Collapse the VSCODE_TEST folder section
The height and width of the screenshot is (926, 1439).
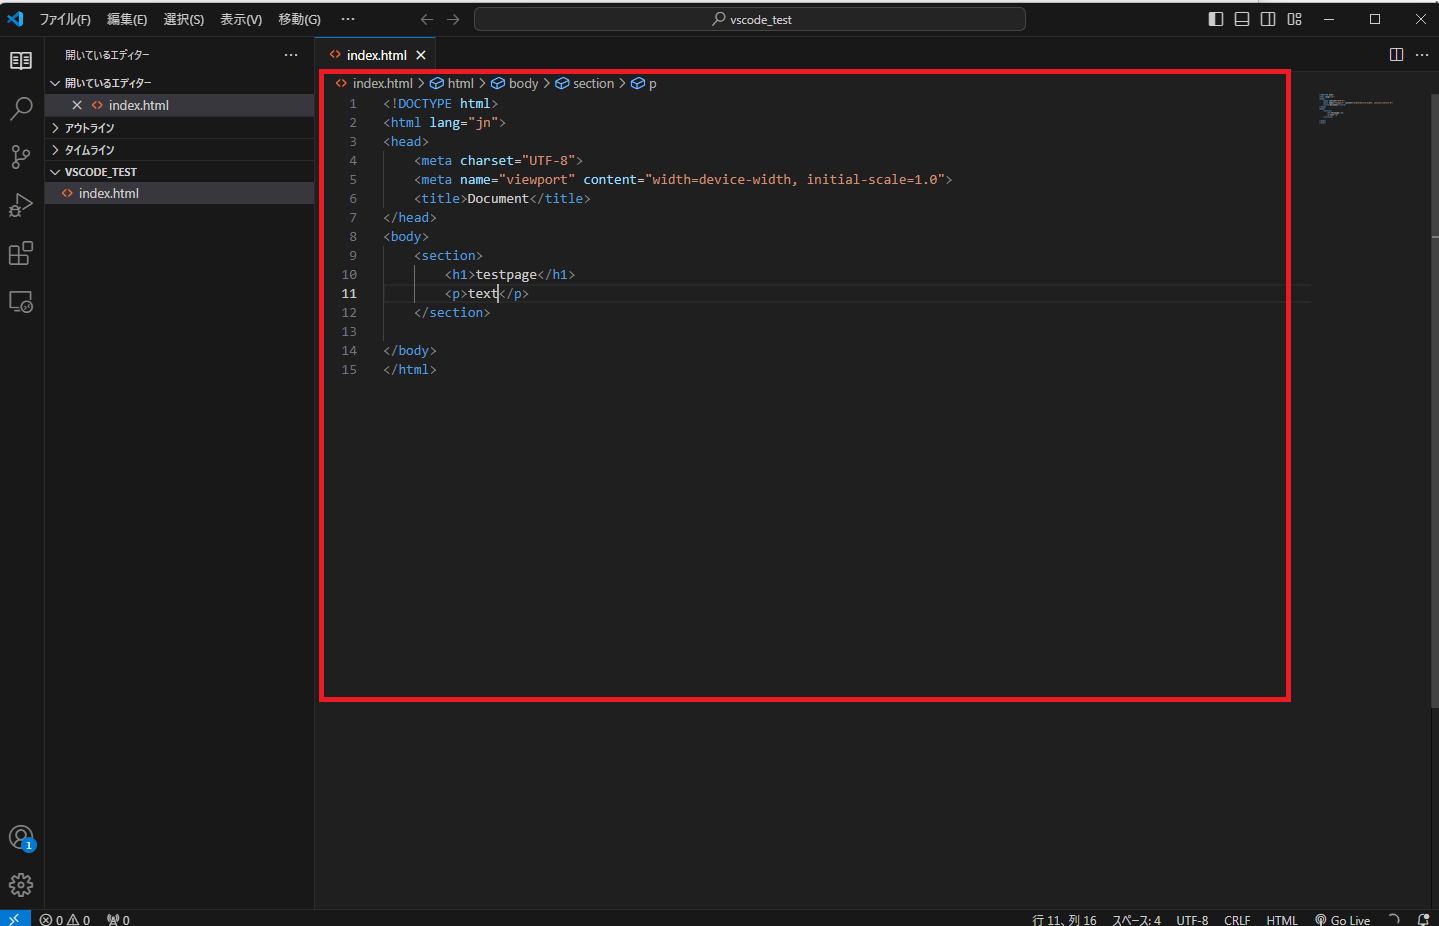pos(180,172)
